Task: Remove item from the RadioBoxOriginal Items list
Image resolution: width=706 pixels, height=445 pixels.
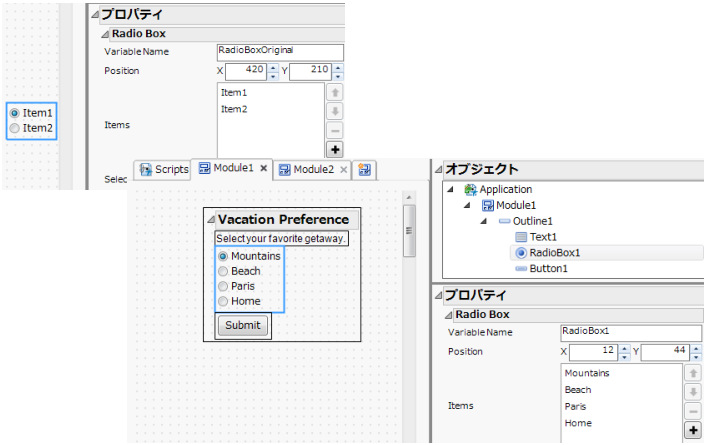Action: (x=335, y=131)
